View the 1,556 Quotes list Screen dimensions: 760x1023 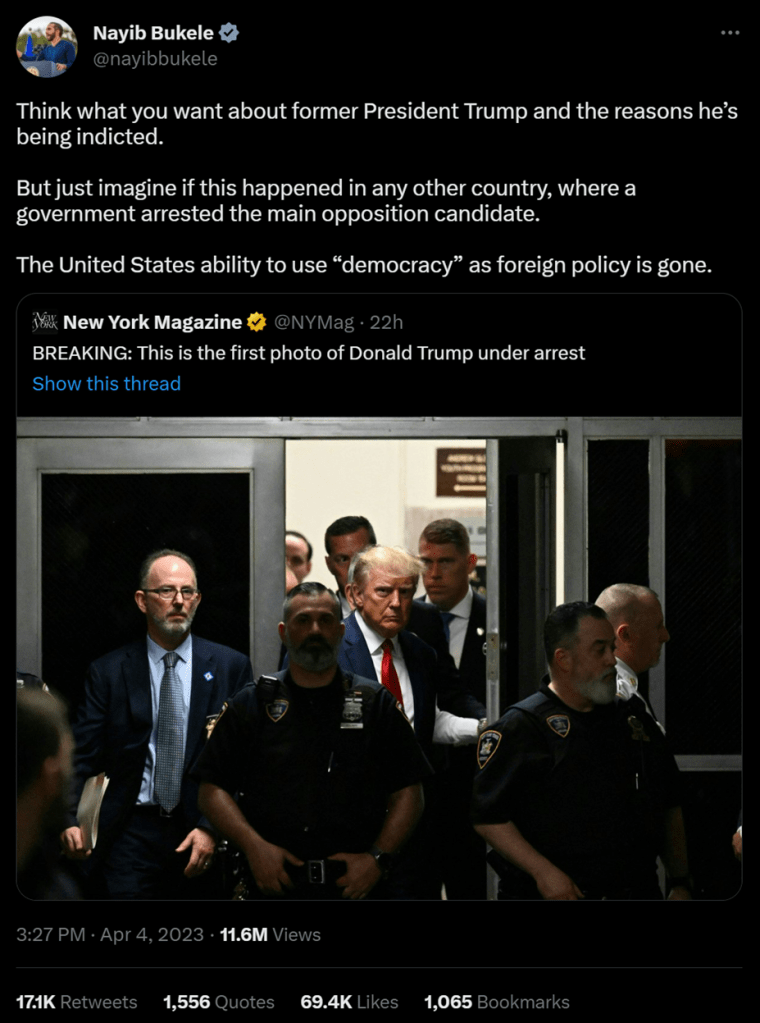[219, 1001]
